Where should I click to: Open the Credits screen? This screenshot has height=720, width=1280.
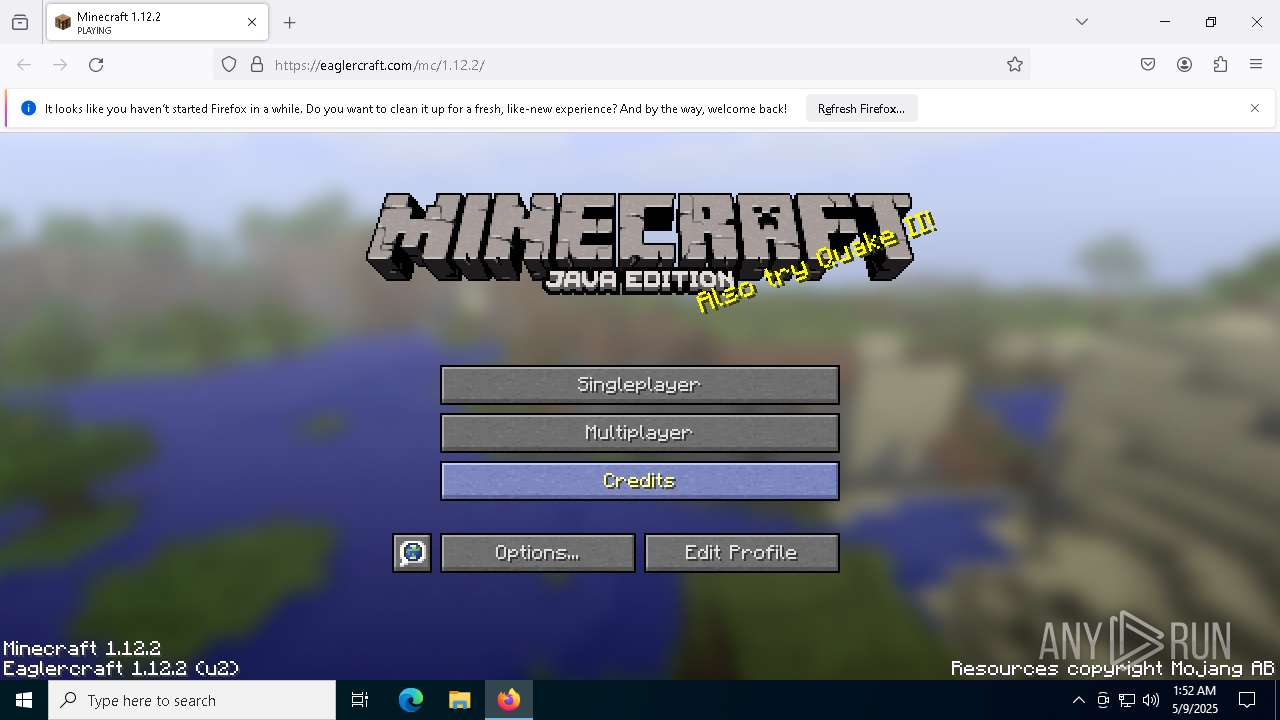(x=640, y=481)
